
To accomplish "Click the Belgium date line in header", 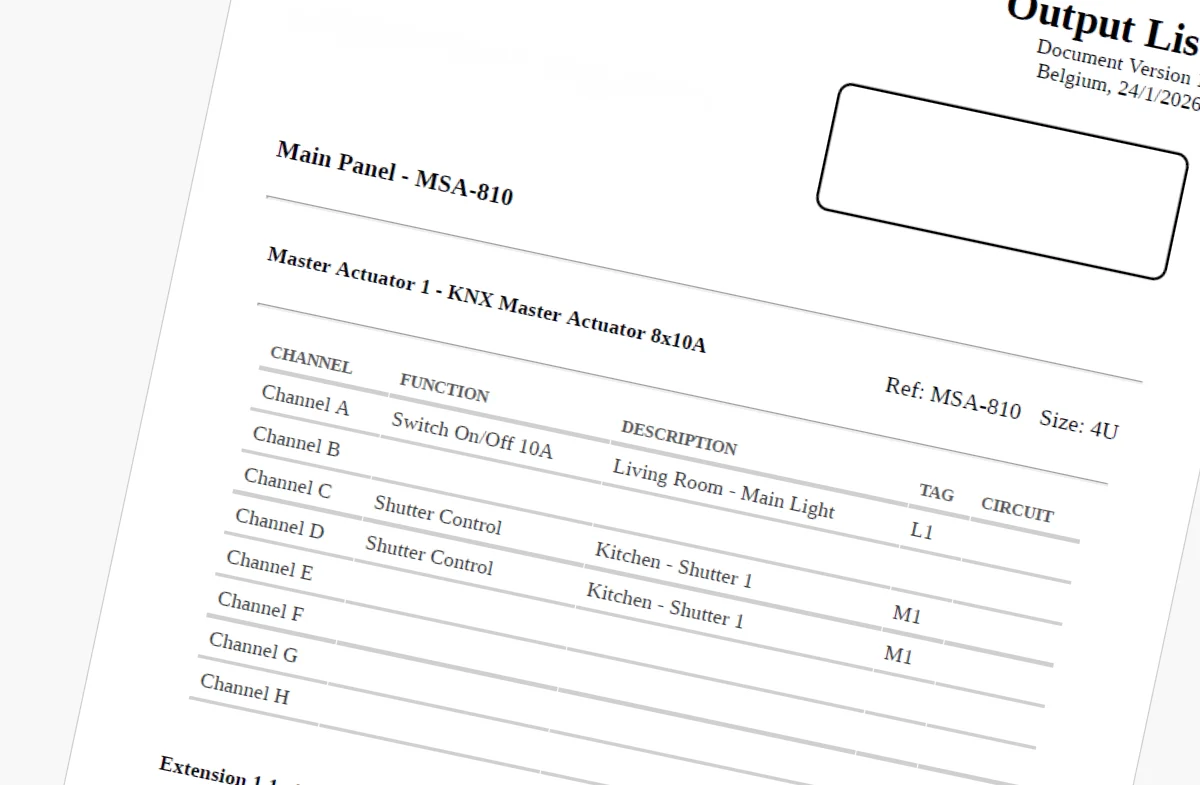I will click(x=1116, y=88).
